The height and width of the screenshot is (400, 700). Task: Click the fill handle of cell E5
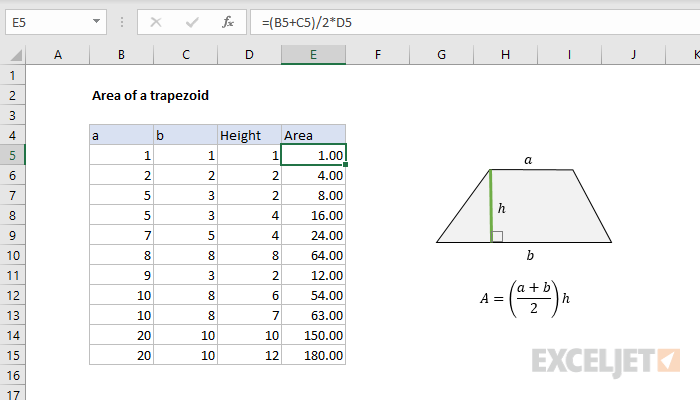[x=346, y=165]
